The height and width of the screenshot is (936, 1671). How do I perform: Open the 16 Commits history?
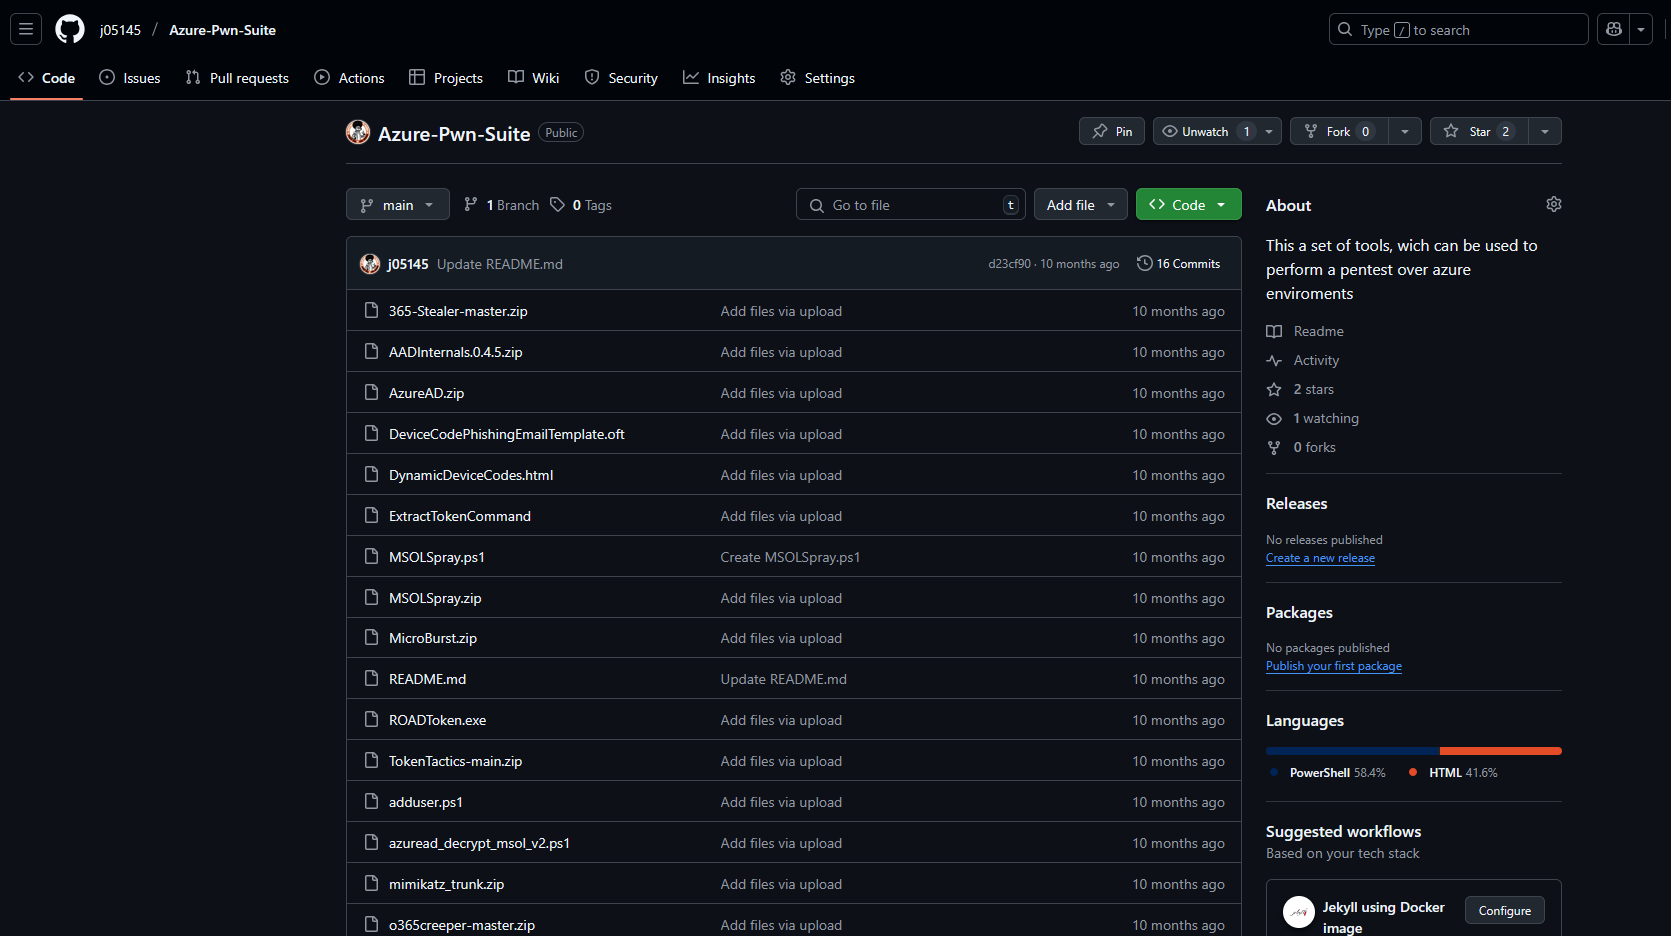click(1178, 263)
